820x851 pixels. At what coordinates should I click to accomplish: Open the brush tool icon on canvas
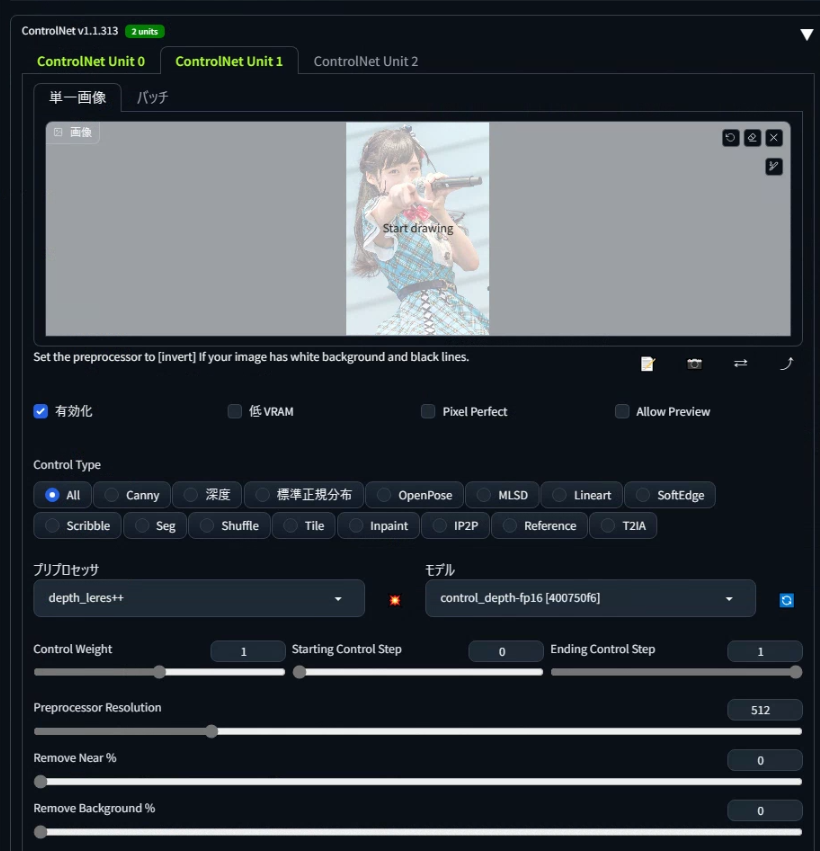coord(774,167)
